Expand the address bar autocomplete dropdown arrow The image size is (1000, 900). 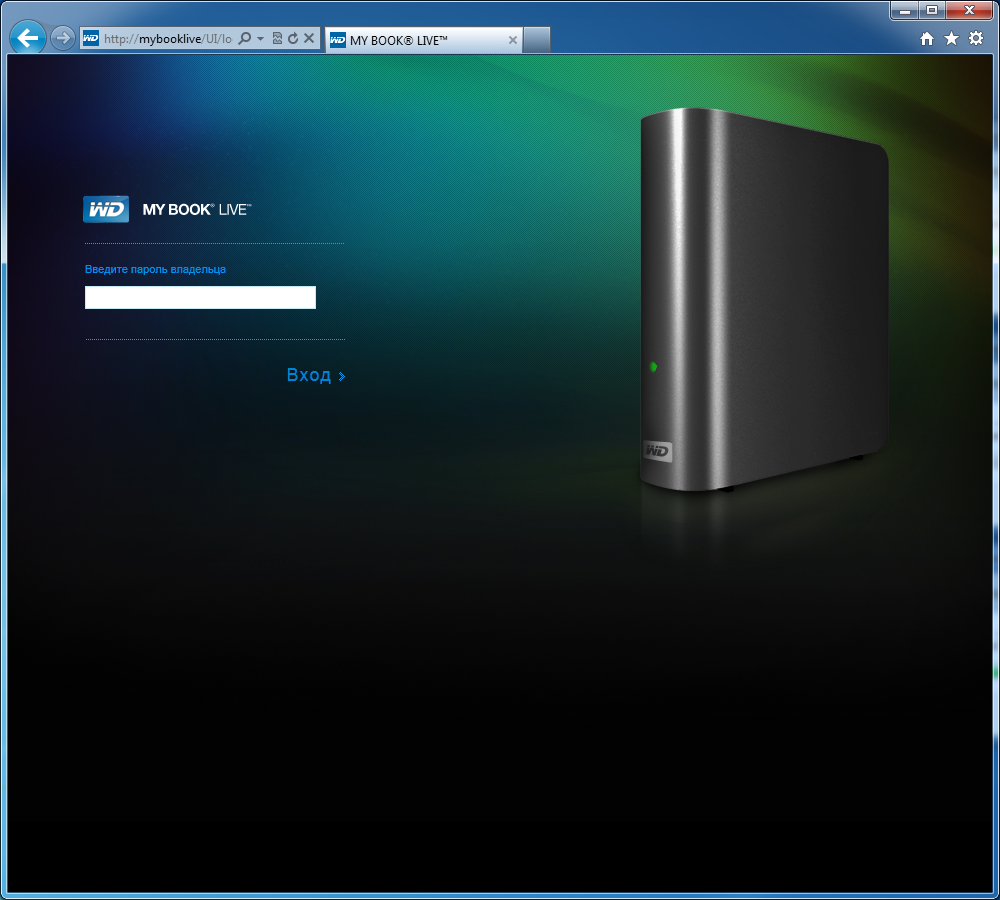click(260, 39)
